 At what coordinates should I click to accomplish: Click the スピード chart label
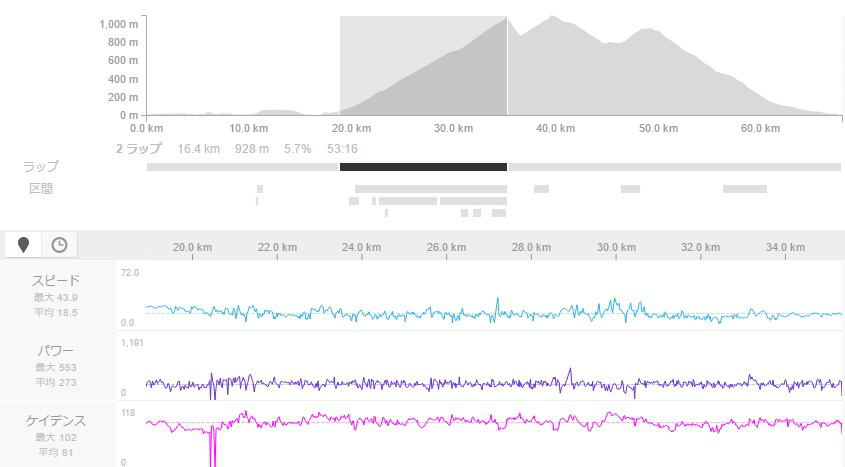[56, 280]
